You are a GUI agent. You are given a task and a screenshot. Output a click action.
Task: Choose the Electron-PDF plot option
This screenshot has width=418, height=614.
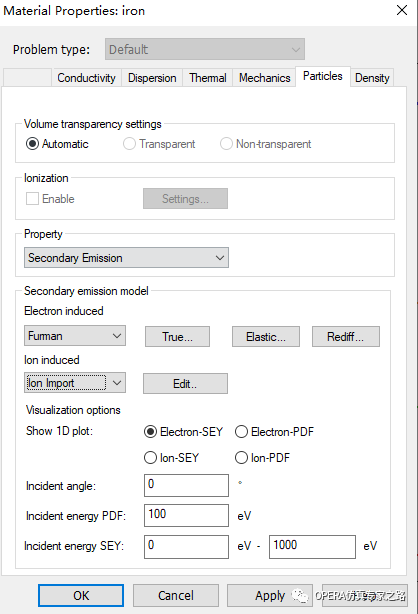[x=241, y=432]
